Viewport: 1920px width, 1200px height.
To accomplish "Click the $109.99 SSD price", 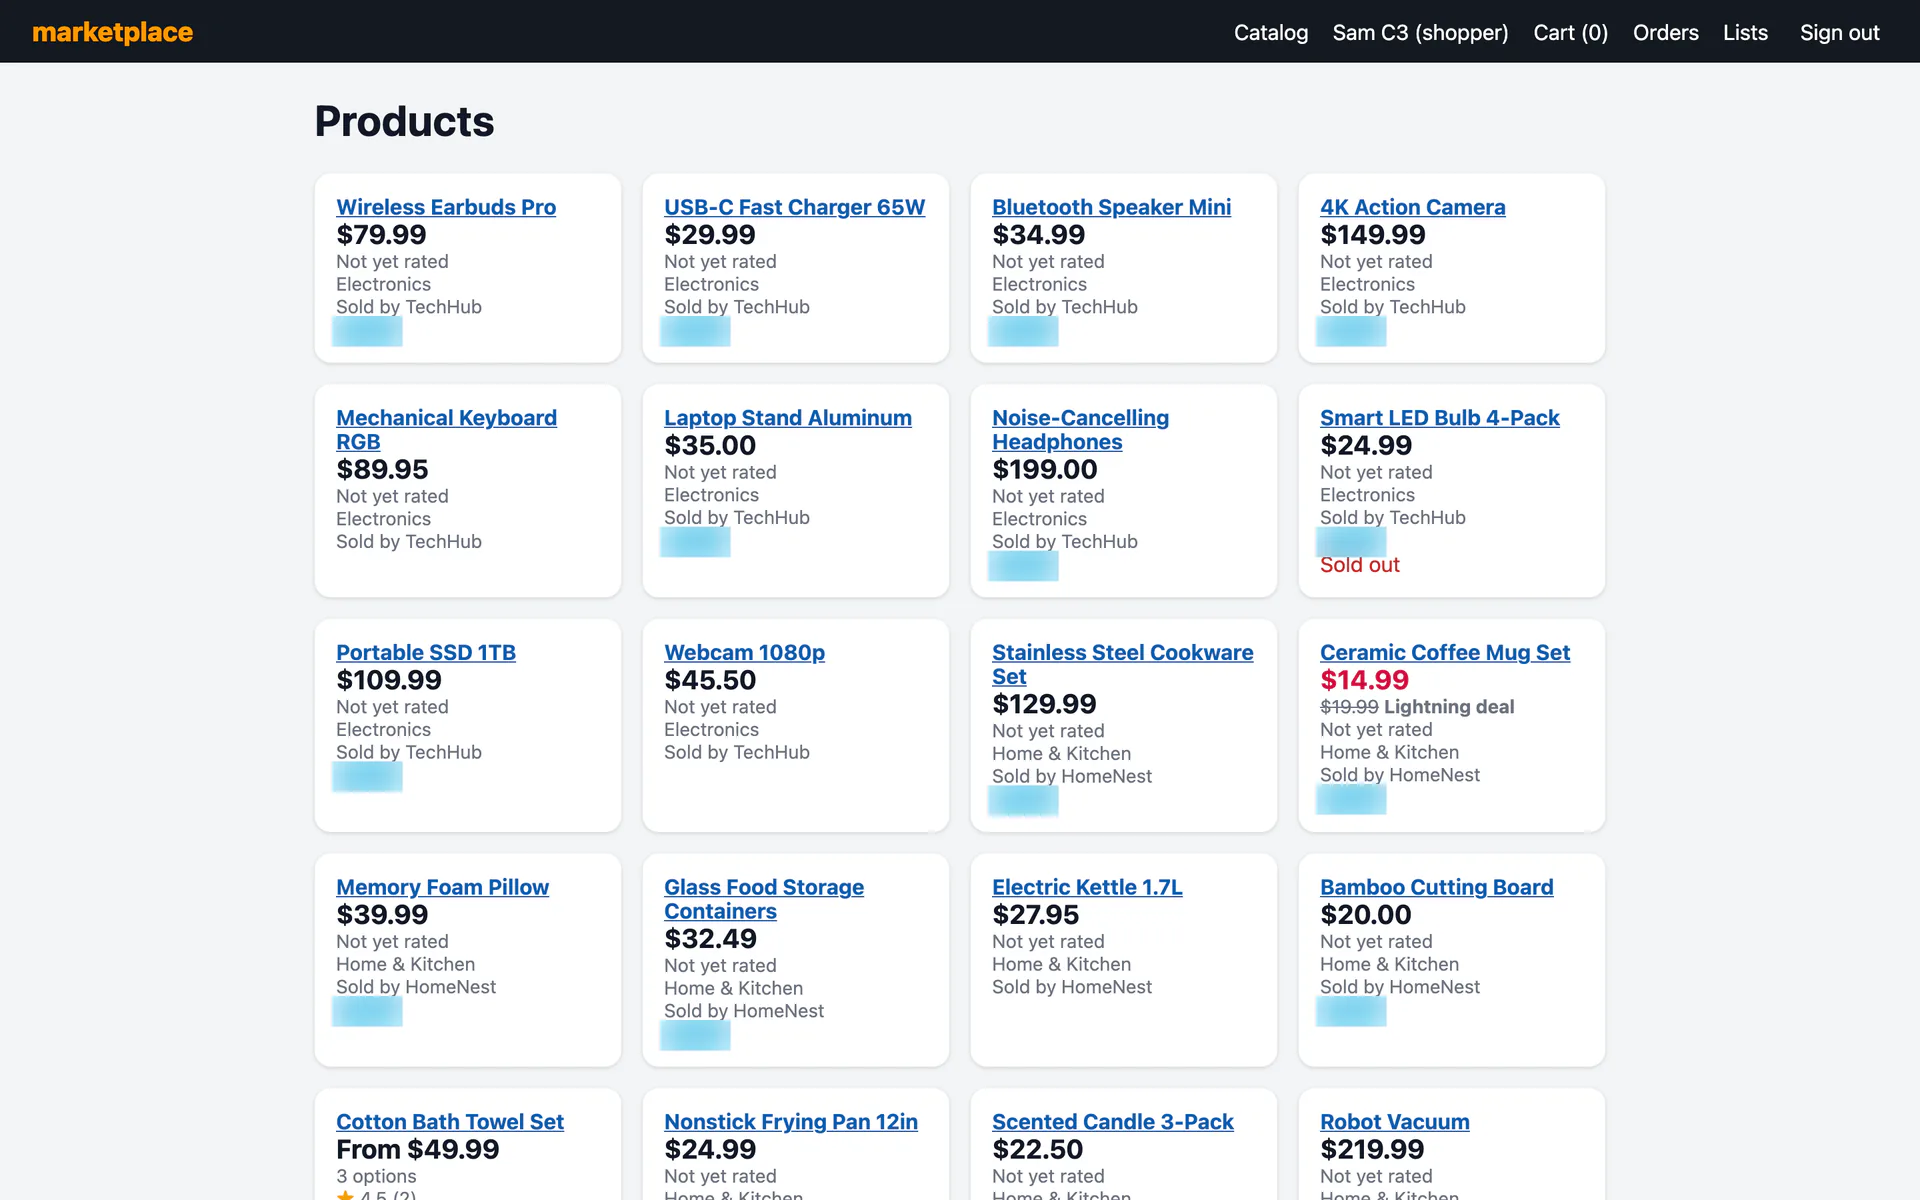I will 389,680.
